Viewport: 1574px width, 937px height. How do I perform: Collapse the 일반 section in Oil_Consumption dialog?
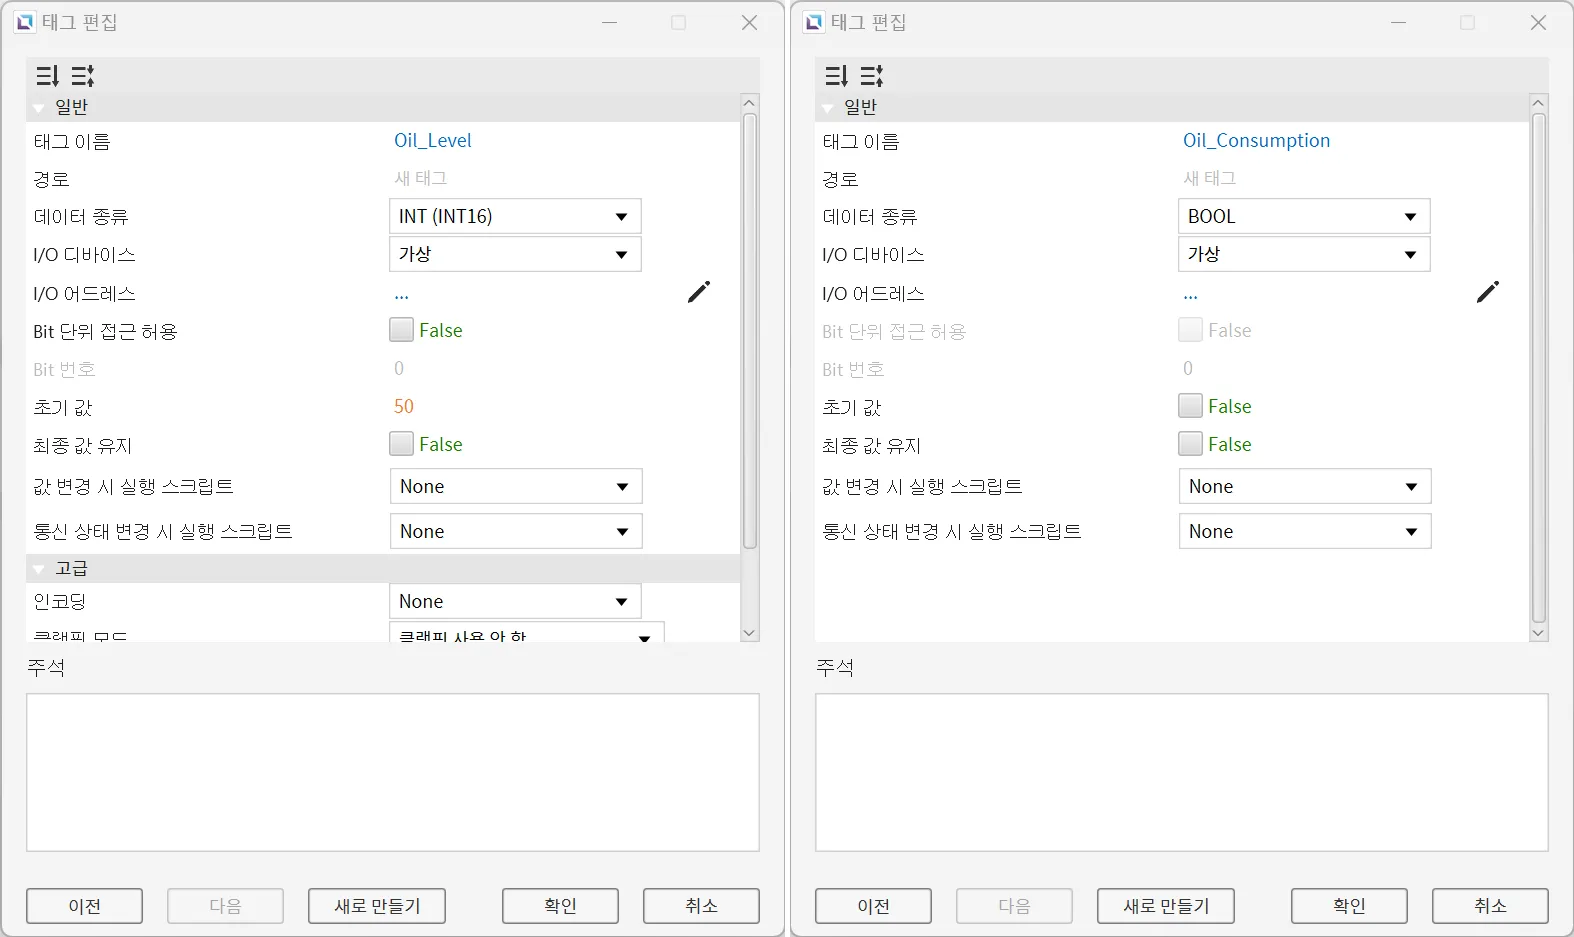(828, 108)
